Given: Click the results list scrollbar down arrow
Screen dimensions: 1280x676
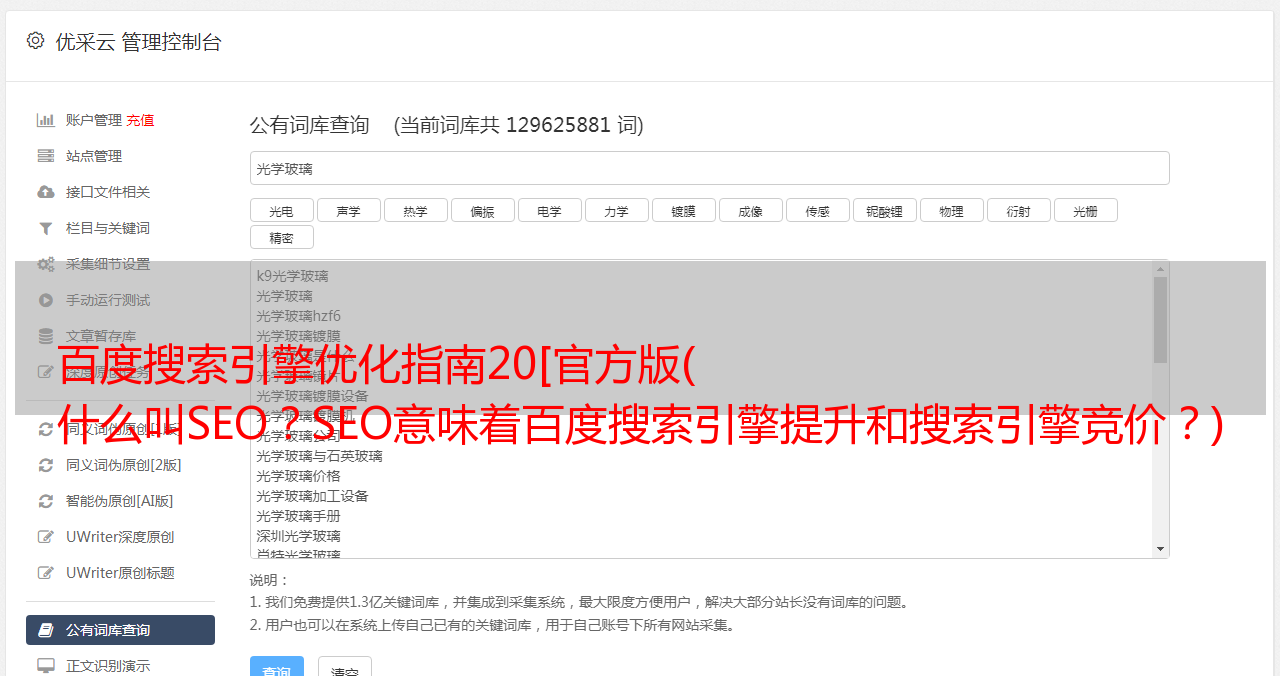Looking at the screenshot, I should tap(1160, 549).
